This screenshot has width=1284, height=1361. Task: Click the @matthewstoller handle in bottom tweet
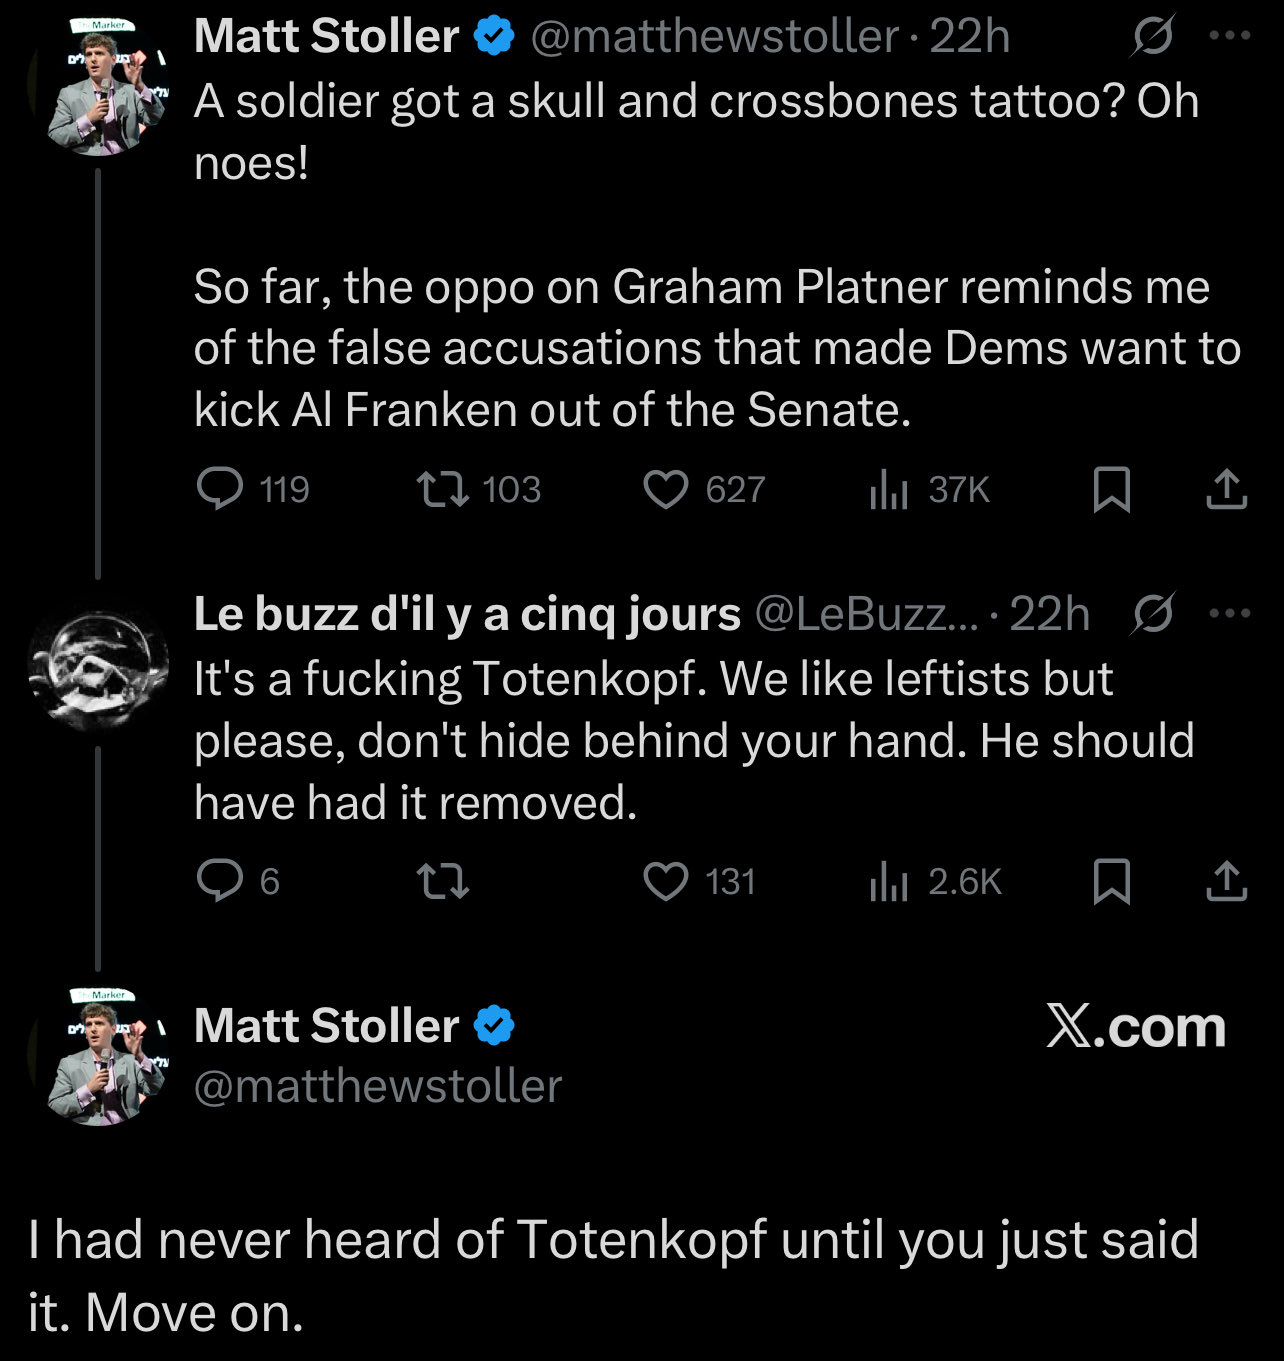point(378,1087)
